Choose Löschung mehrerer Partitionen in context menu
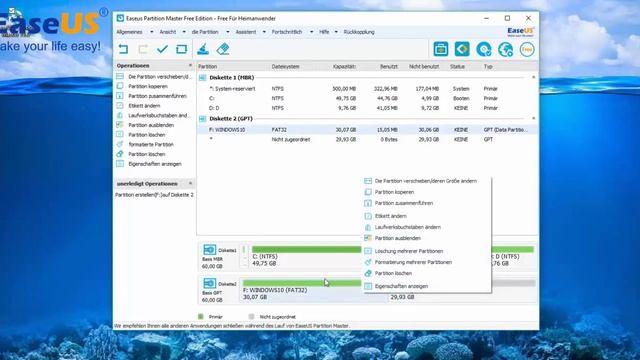 (409, 251)
